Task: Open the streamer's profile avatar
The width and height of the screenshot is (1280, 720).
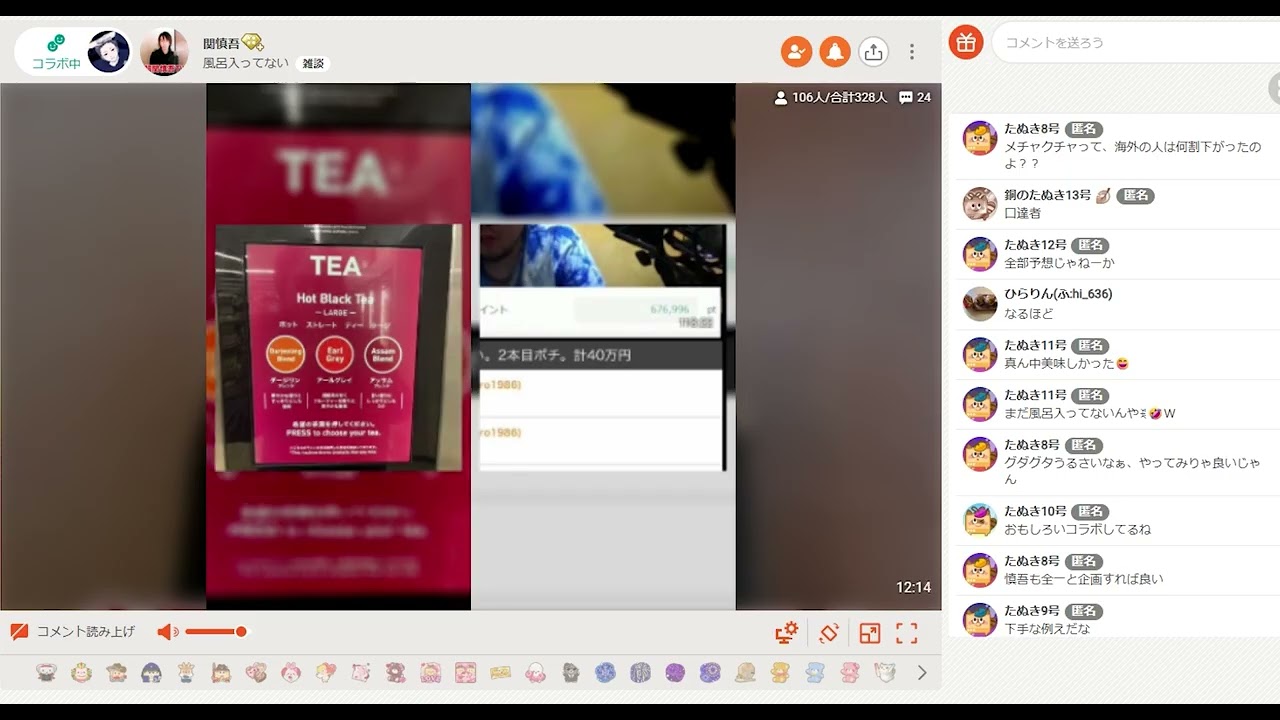Action: [164, 52]
